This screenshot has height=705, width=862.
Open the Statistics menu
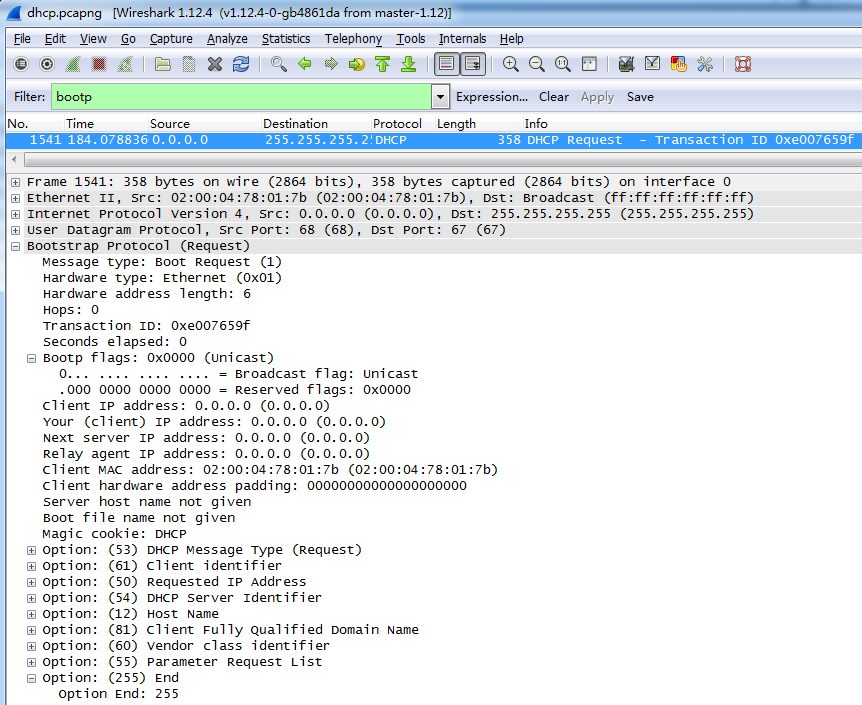(286, 39)
